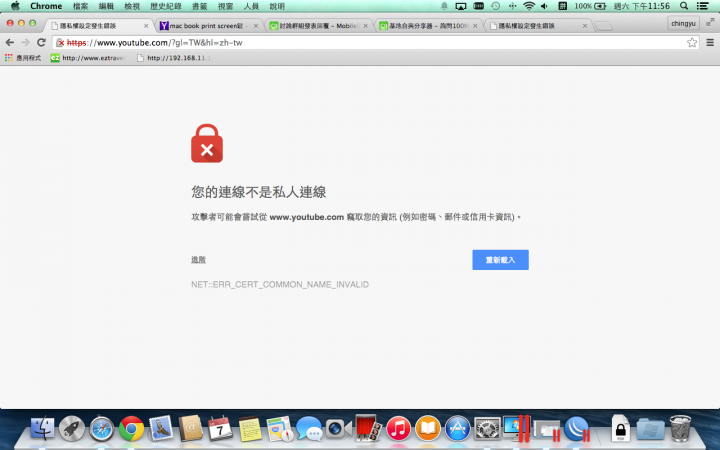This screenshot has height=450, width=720.
Task: Open Messages speech bubbles in the Dock
Action: (309, 429)
